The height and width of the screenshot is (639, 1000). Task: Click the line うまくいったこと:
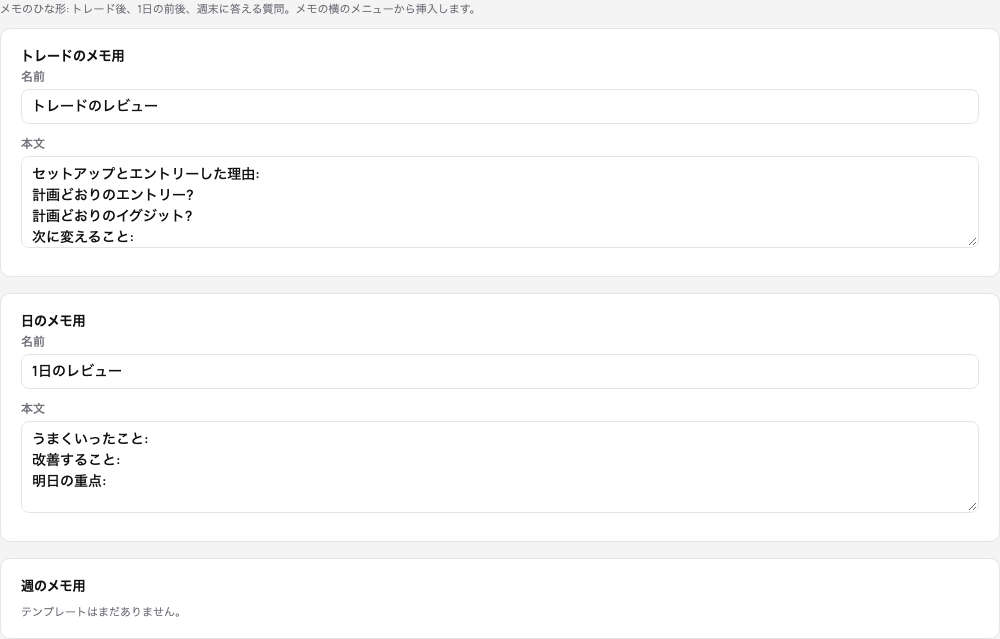(x=90, y=439)
